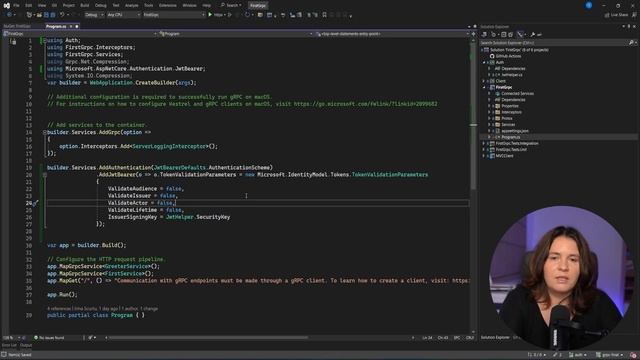Click the references CodeLens above Program class
The width and height of the screenshot is (640, 360).
coord(60,309)
